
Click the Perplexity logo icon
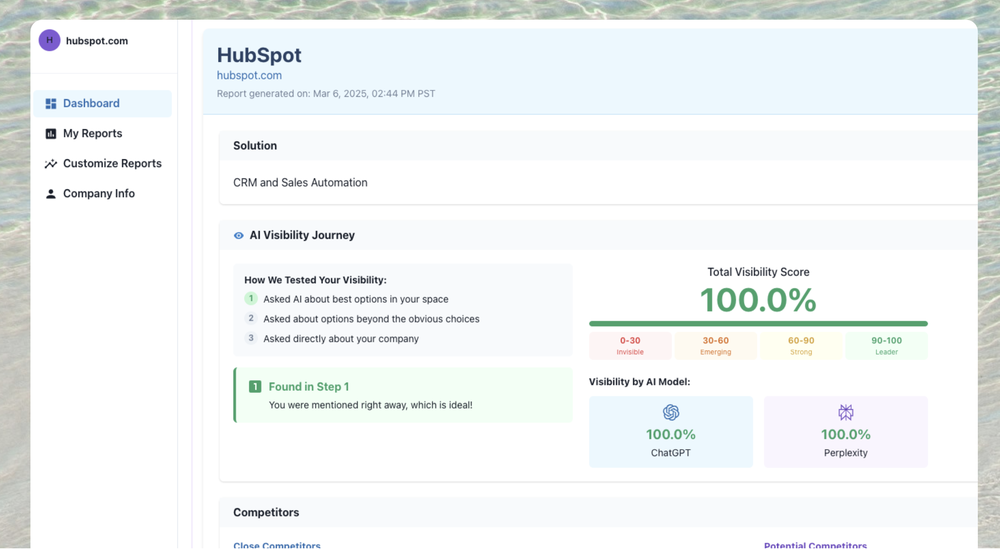[x=846, y=412]
